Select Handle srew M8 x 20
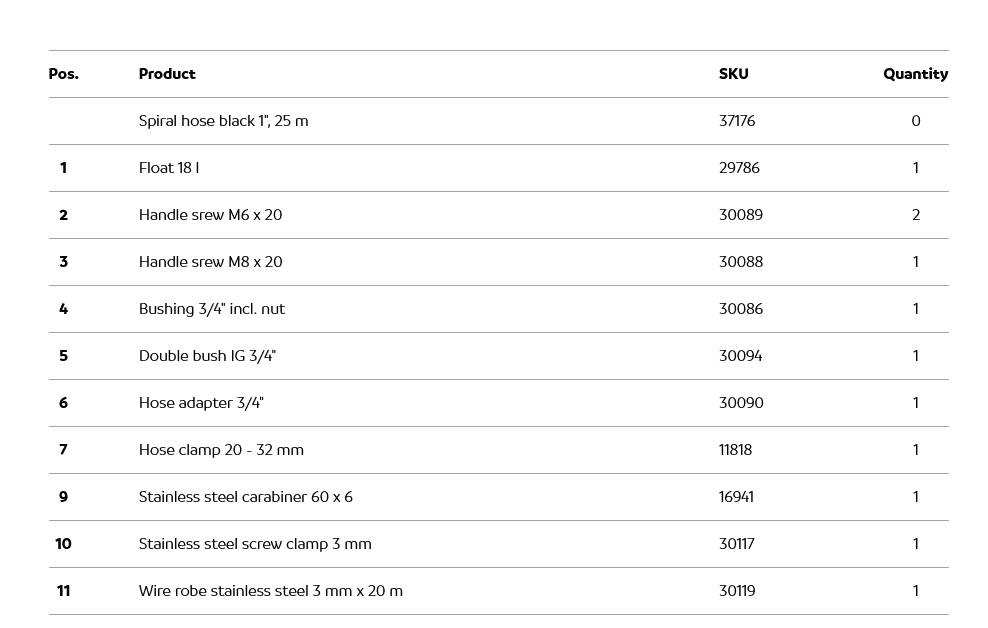The width and height of the screenshot is (988, 628). tap(210, 262)
